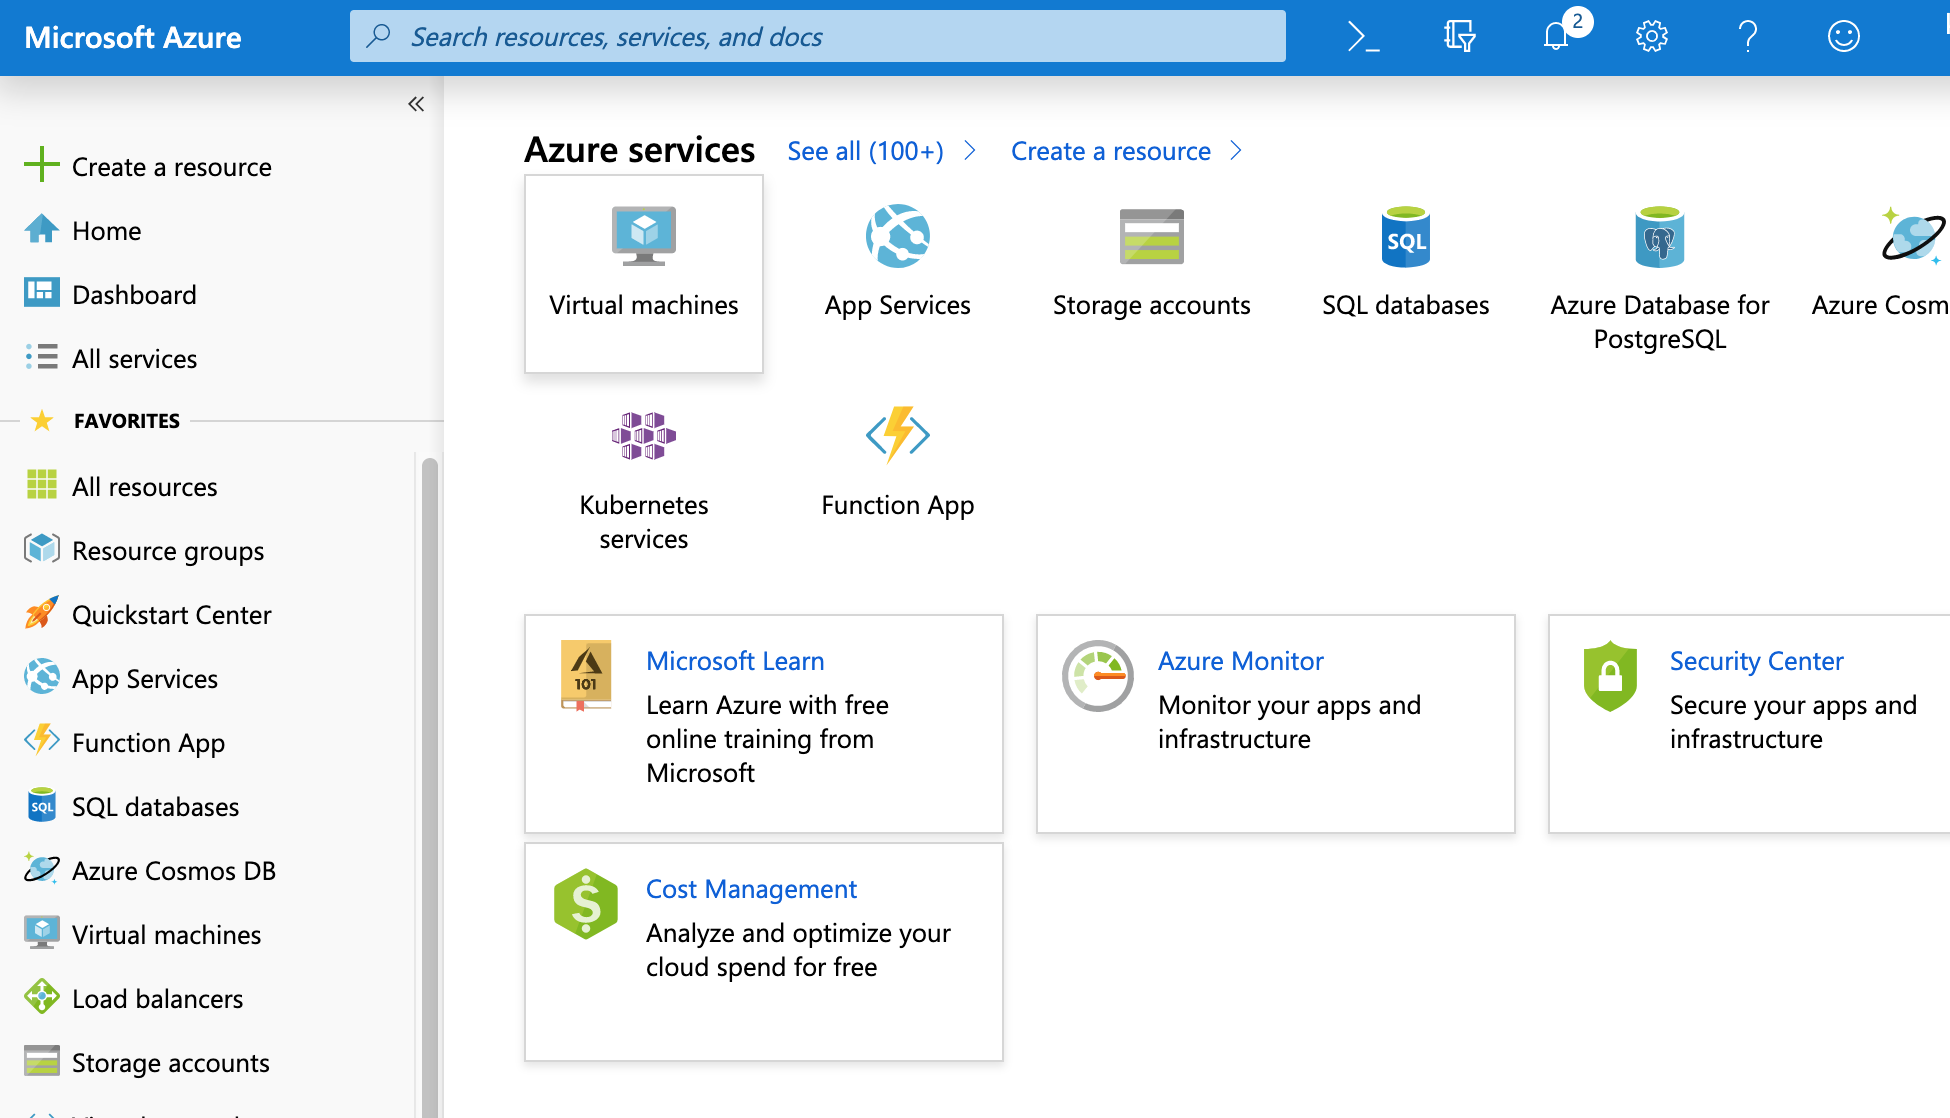Select All services menu item
The image size is (1950, 1118).
[133, 357]
